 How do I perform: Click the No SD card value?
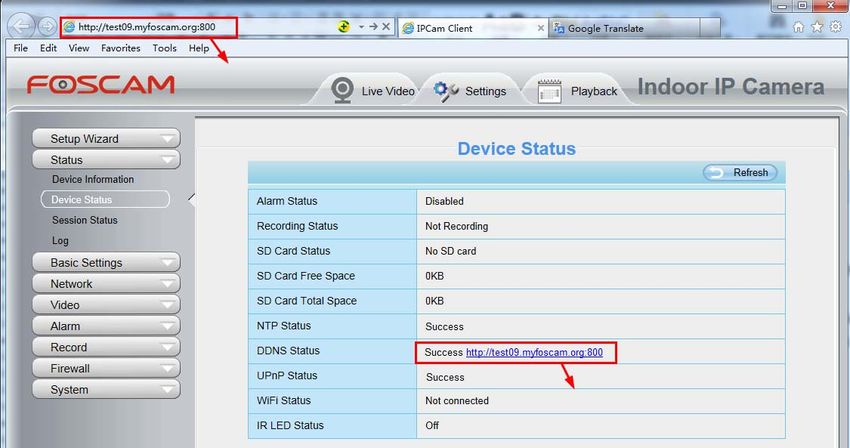coord(450,251)
